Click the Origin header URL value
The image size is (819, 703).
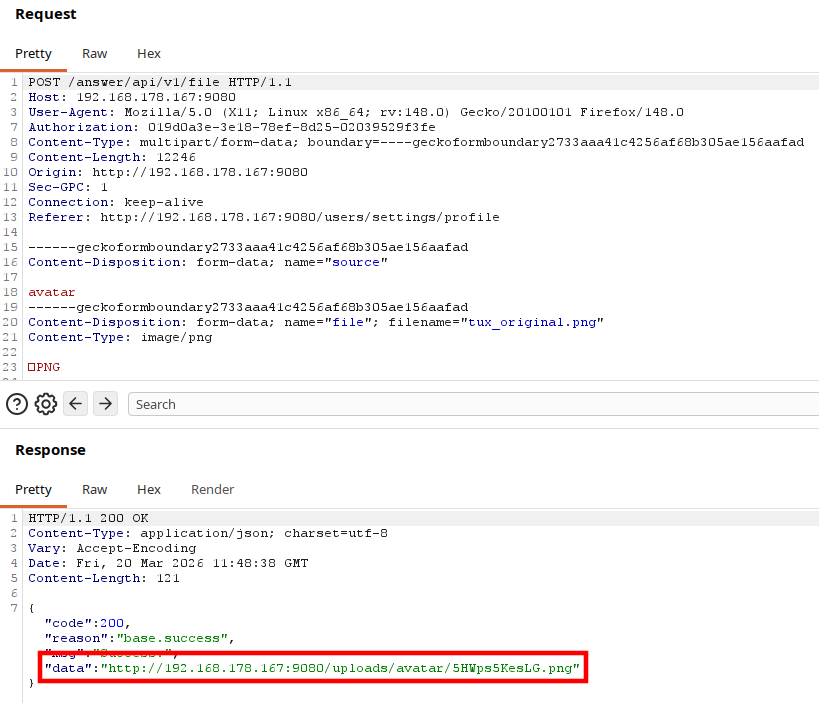(x=200, y=172)
